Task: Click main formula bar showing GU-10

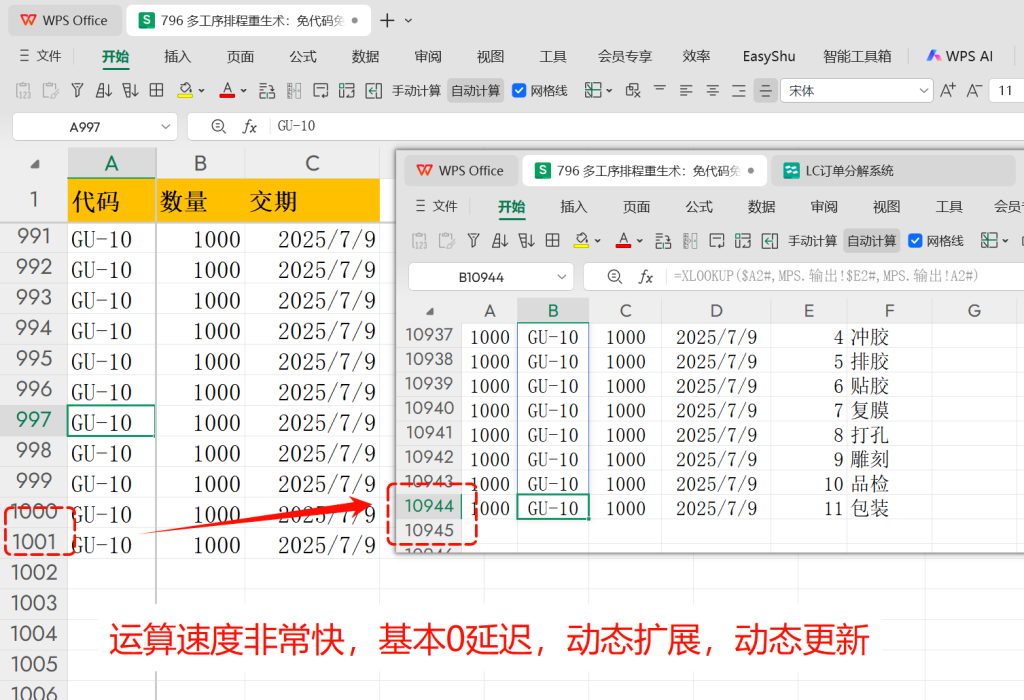Action: click(647, 126)
